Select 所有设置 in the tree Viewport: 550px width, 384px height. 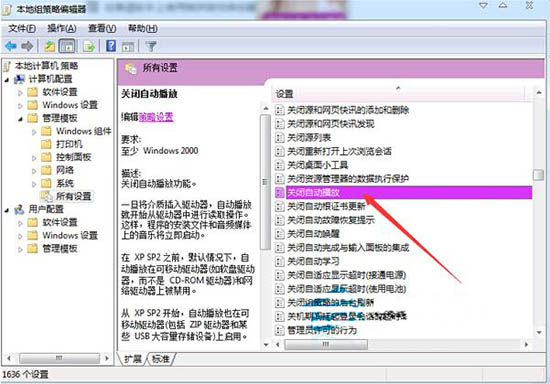click(x=73, y=196)
